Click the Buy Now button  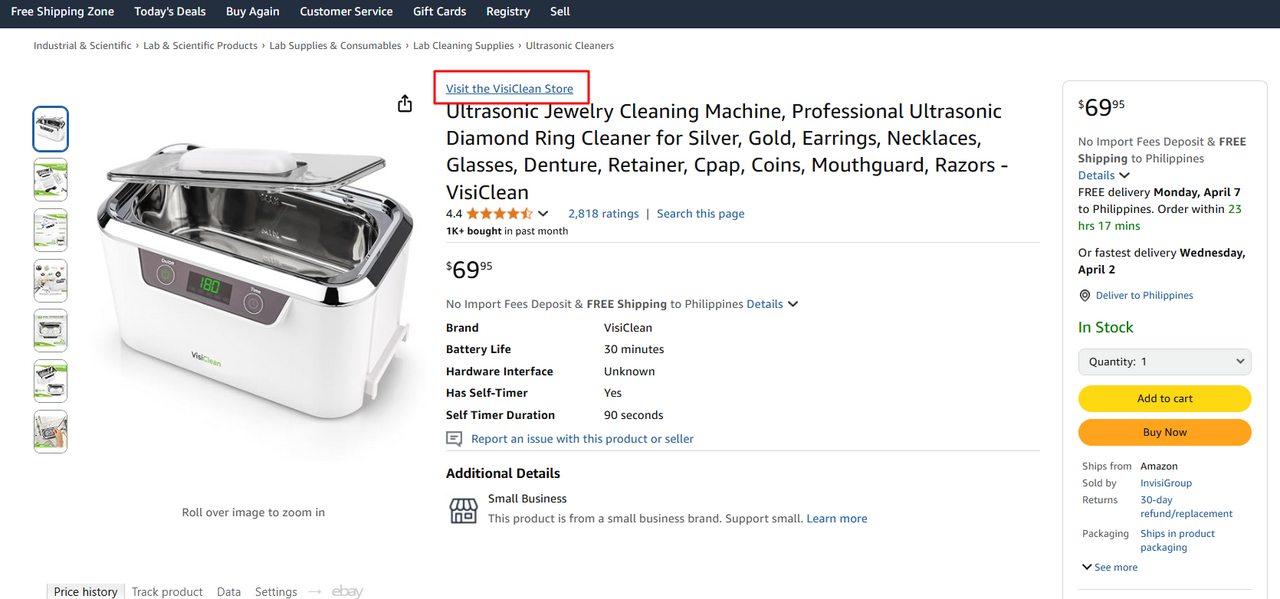(x=1164, y=432)
